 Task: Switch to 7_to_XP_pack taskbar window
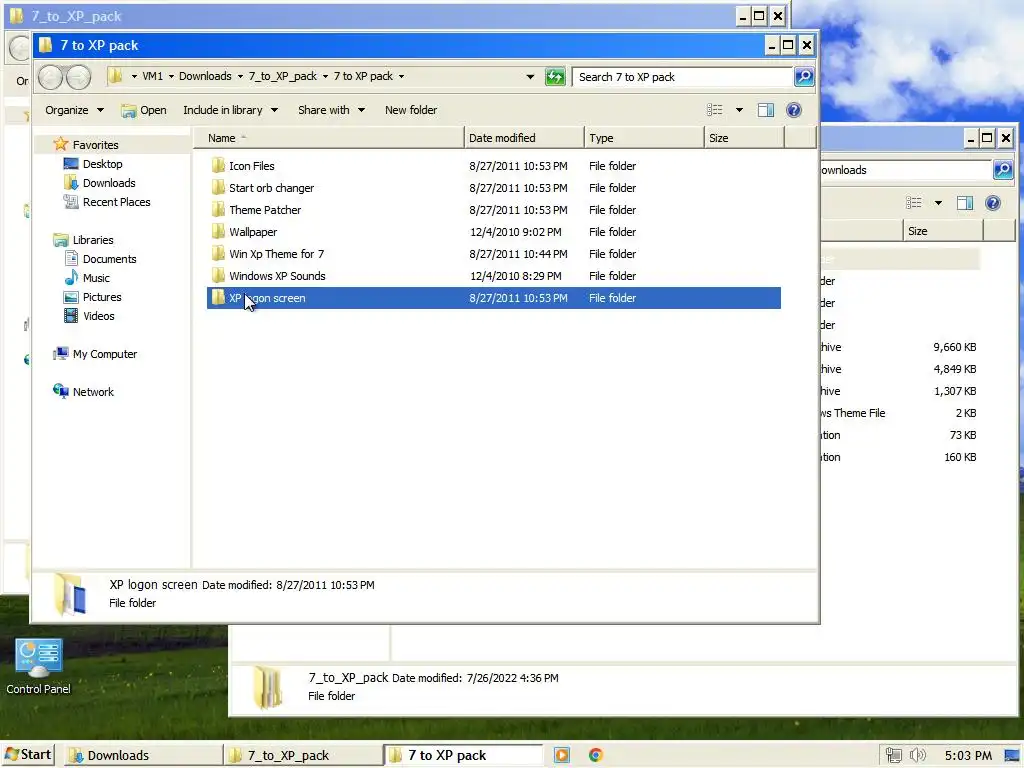click(304, 755)
